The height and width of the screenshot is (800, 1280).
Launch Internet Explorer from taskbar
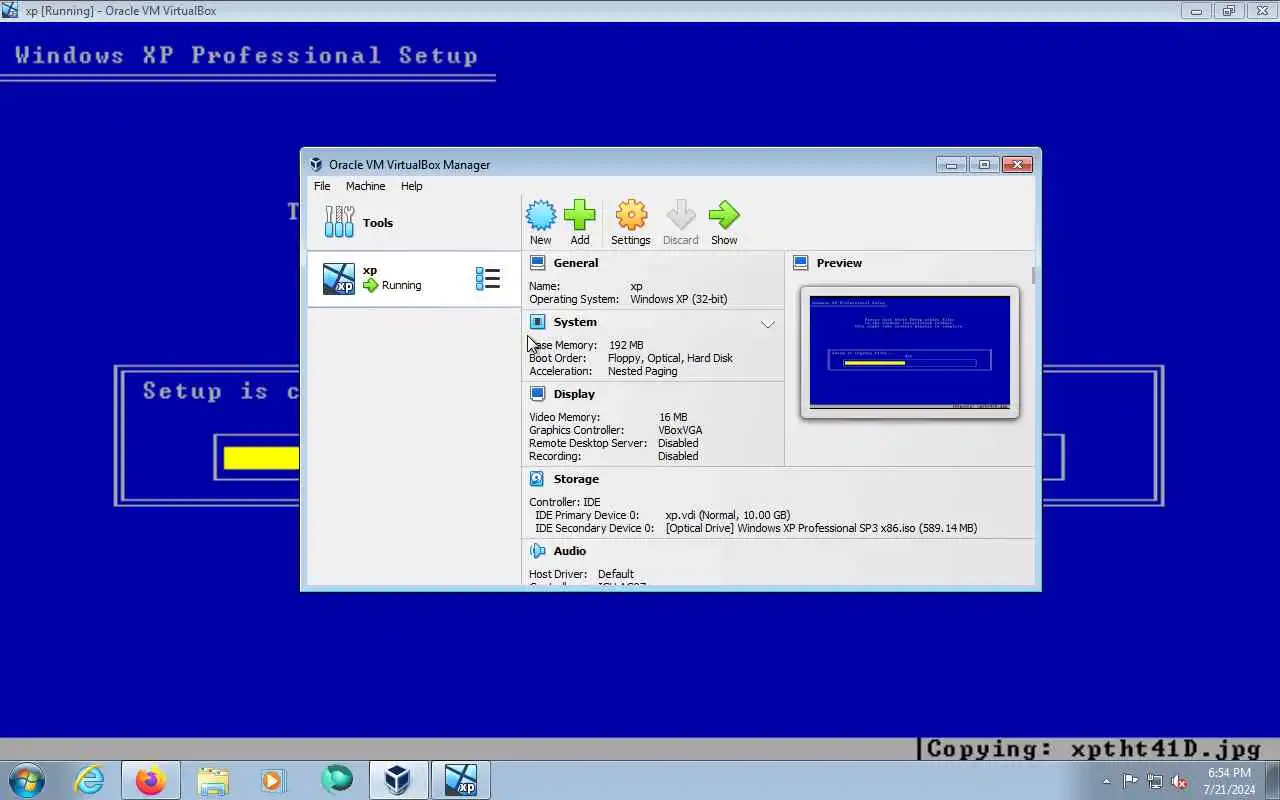coord(89,780)
